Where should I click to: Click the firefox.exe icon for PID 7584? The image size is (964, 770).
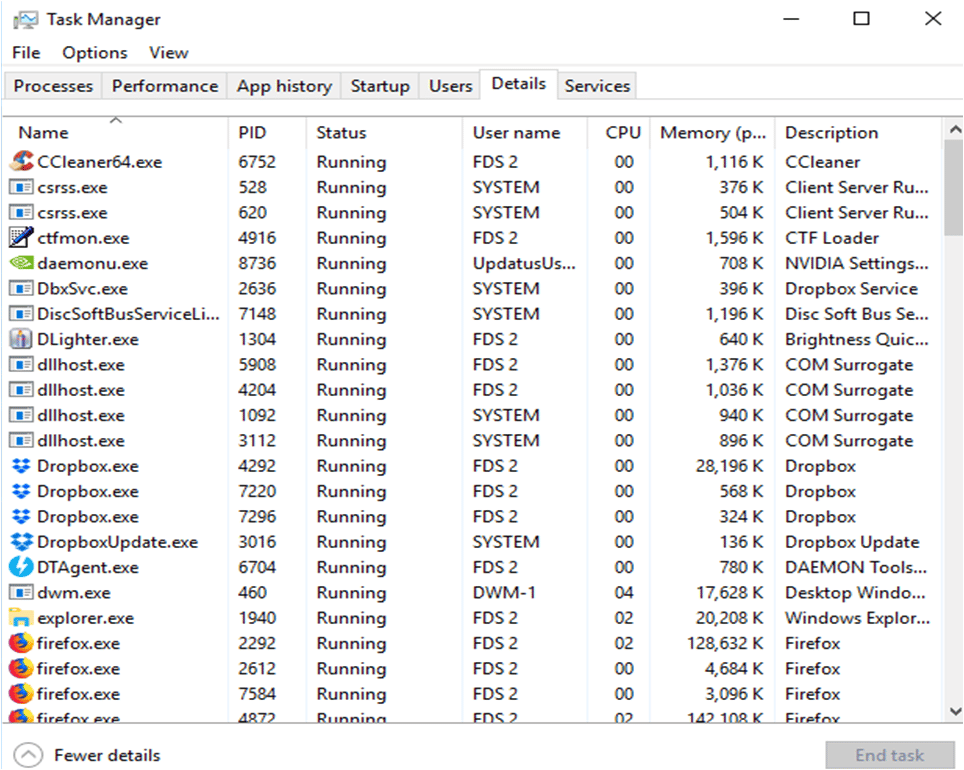pos(22,694)
